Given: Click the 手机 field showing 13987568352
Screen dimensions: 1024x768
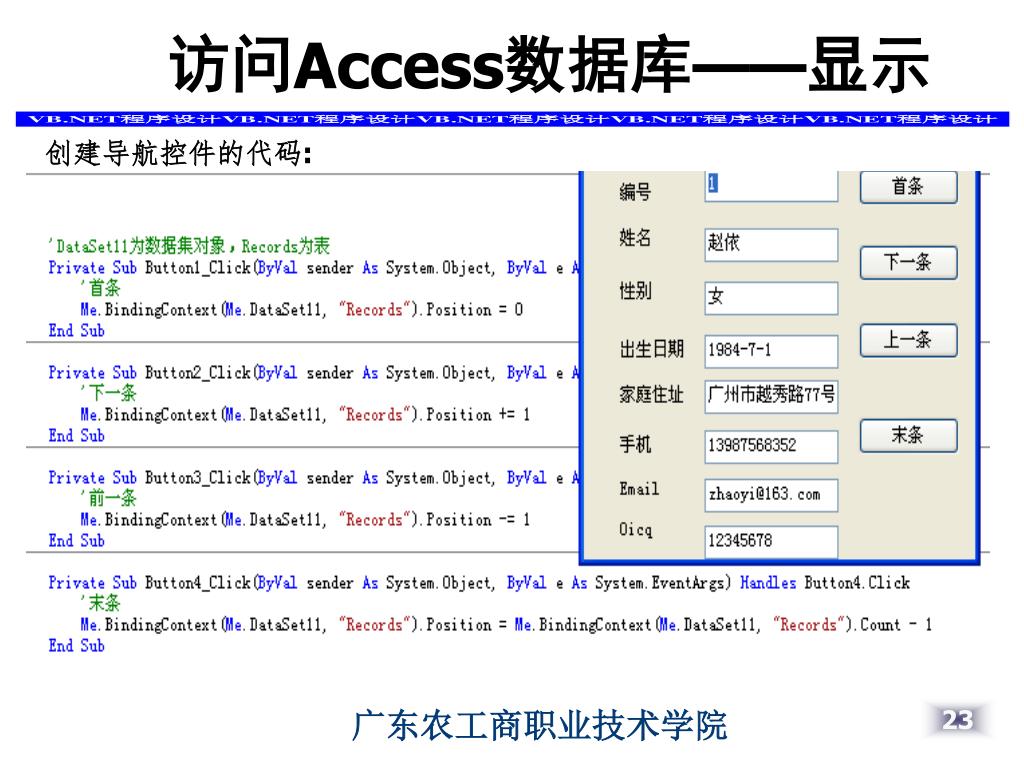Looking at the screenshot, I should (771, 447).
